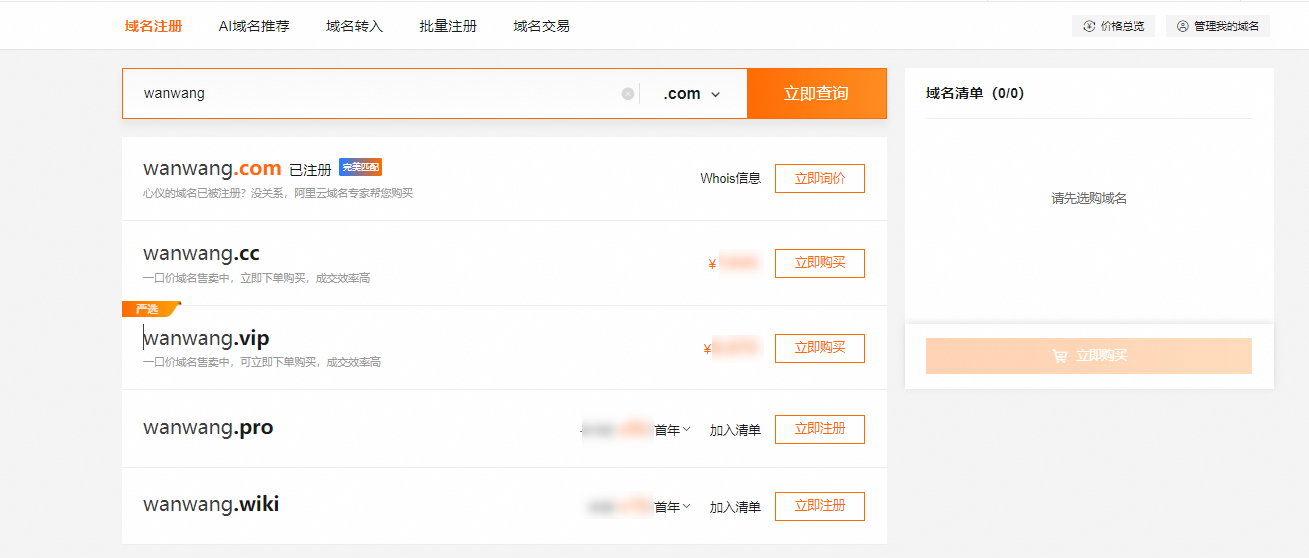Select the wanwang.pro domain name text
Image resolution: width=1309 pixels, height=558 pixels.
[x=208, y=427]
